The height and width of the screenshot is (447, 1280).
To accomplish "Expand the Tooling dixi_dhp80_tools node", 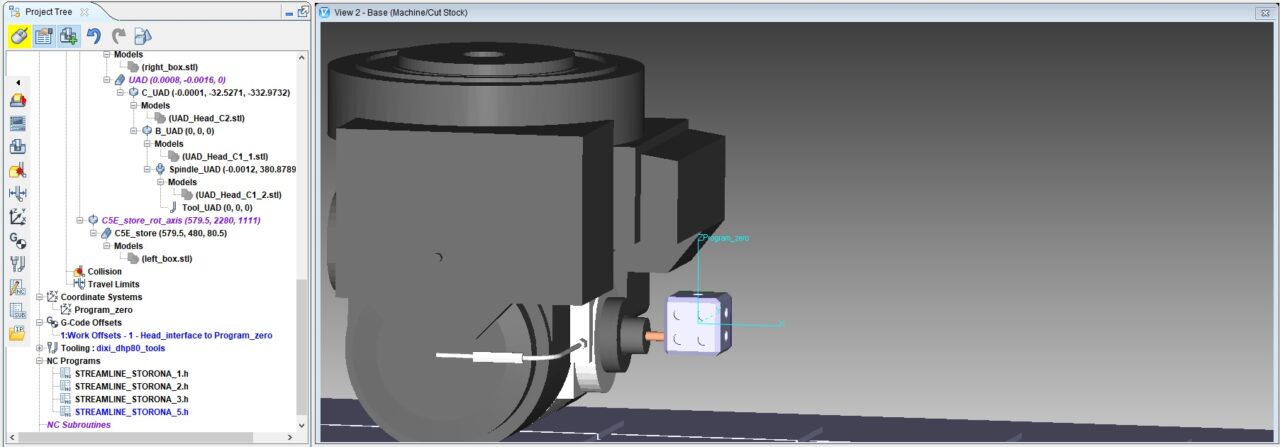I will (40, 348).
